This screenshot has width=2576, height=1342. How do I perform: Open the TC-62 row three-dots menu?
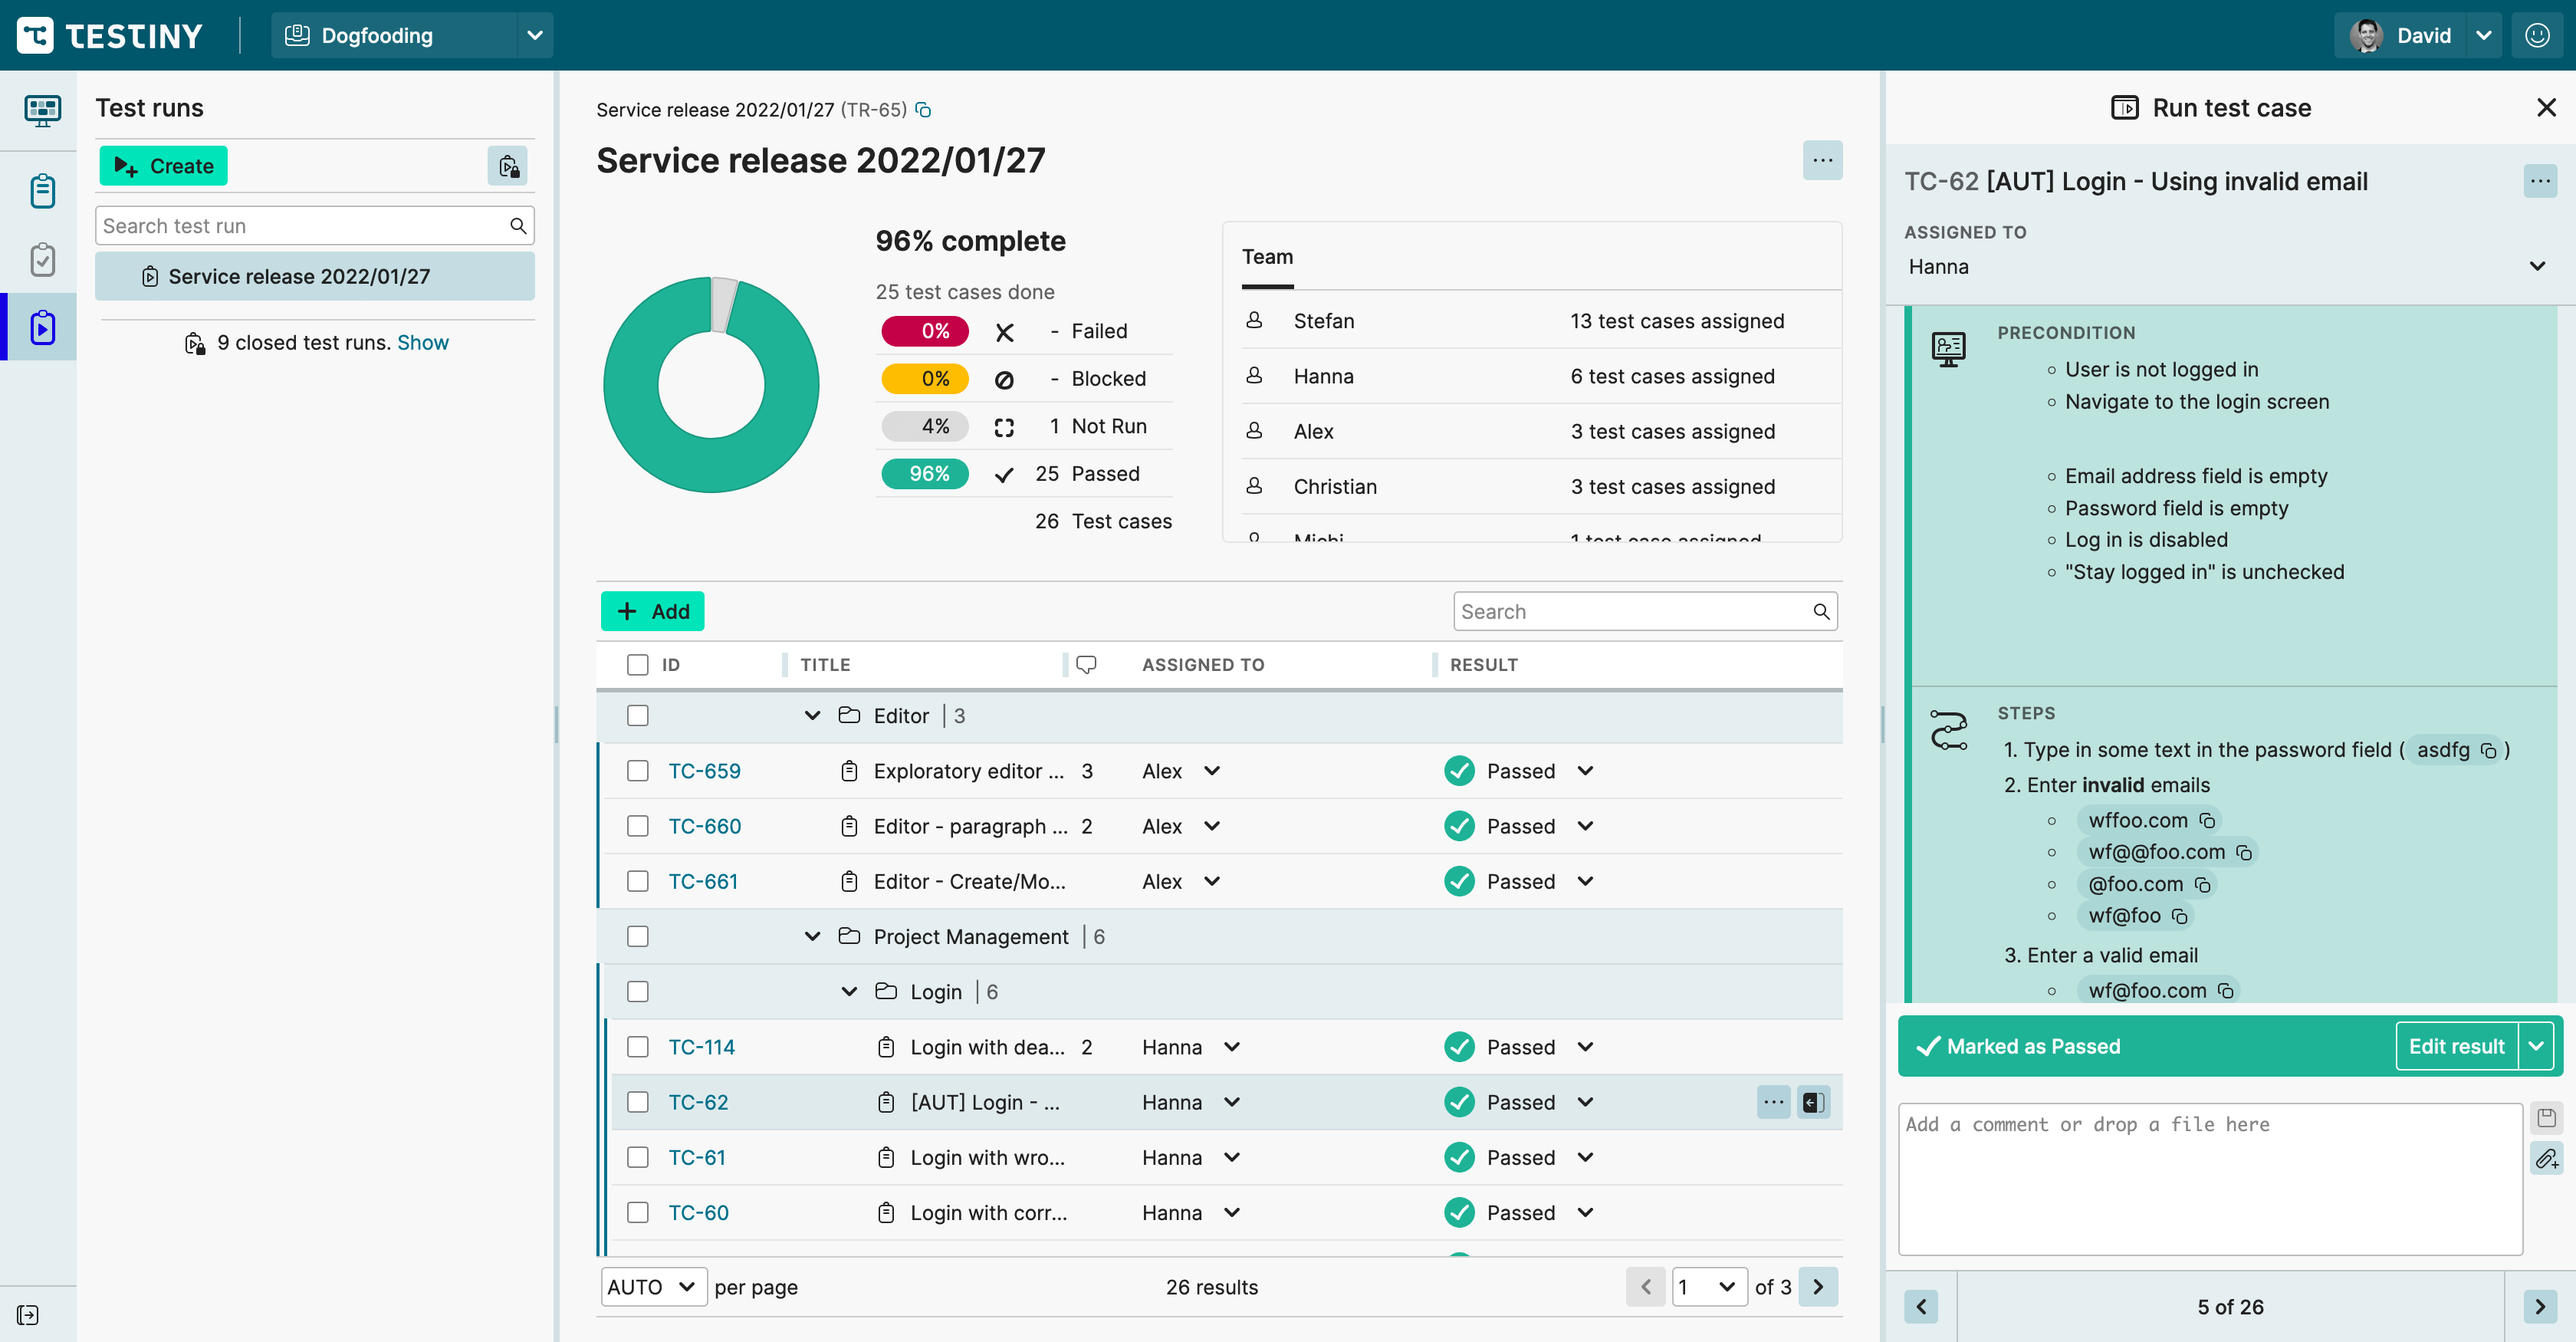tap(1773, 1102)
